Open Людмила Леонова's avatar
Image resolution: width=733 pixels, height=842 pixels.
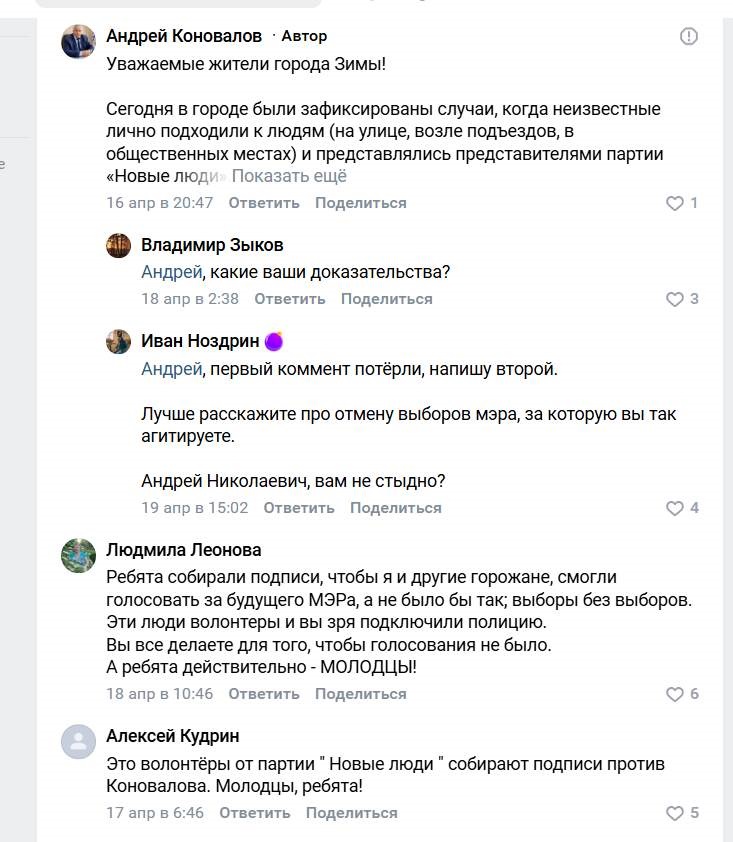pos(79,555)
